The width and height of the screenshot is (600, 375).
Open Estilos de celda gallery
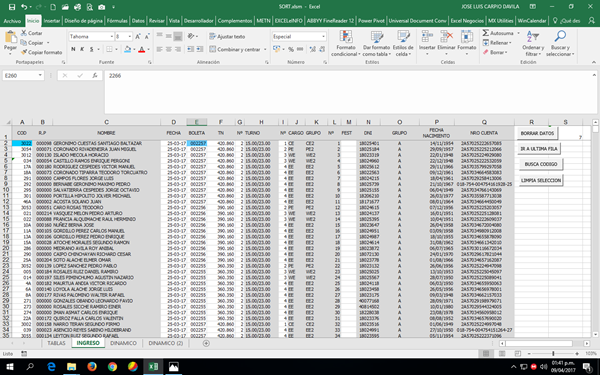pyautogui.click(x=403, y=44)
